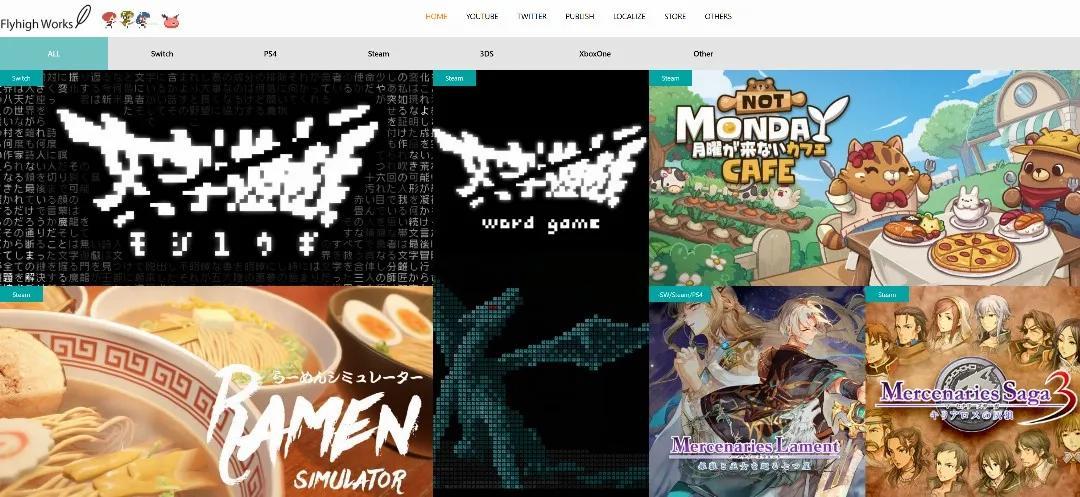The image size is (1080, 497).
Task: Go to the YOUTUBE nav link
Action: coord(482,17)
